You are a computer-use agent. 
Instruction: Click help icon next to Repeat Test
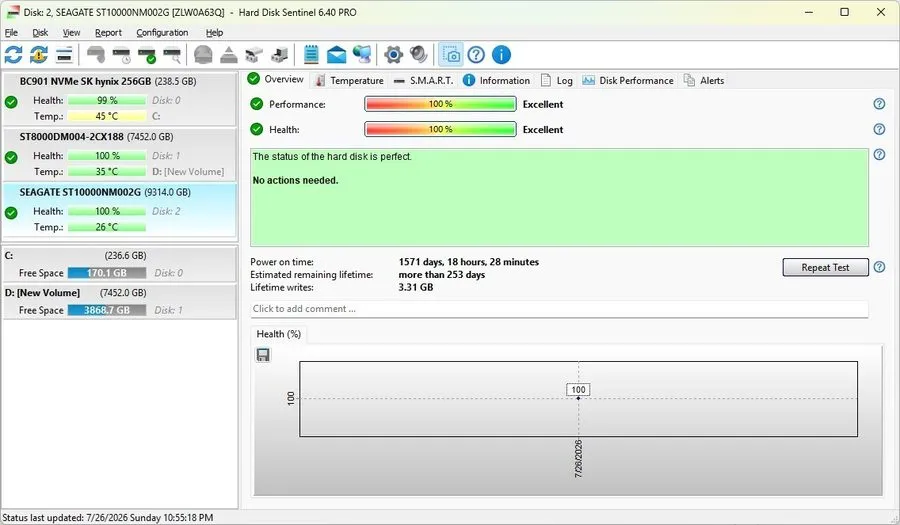pyautogui.click(x=879, y=267)
